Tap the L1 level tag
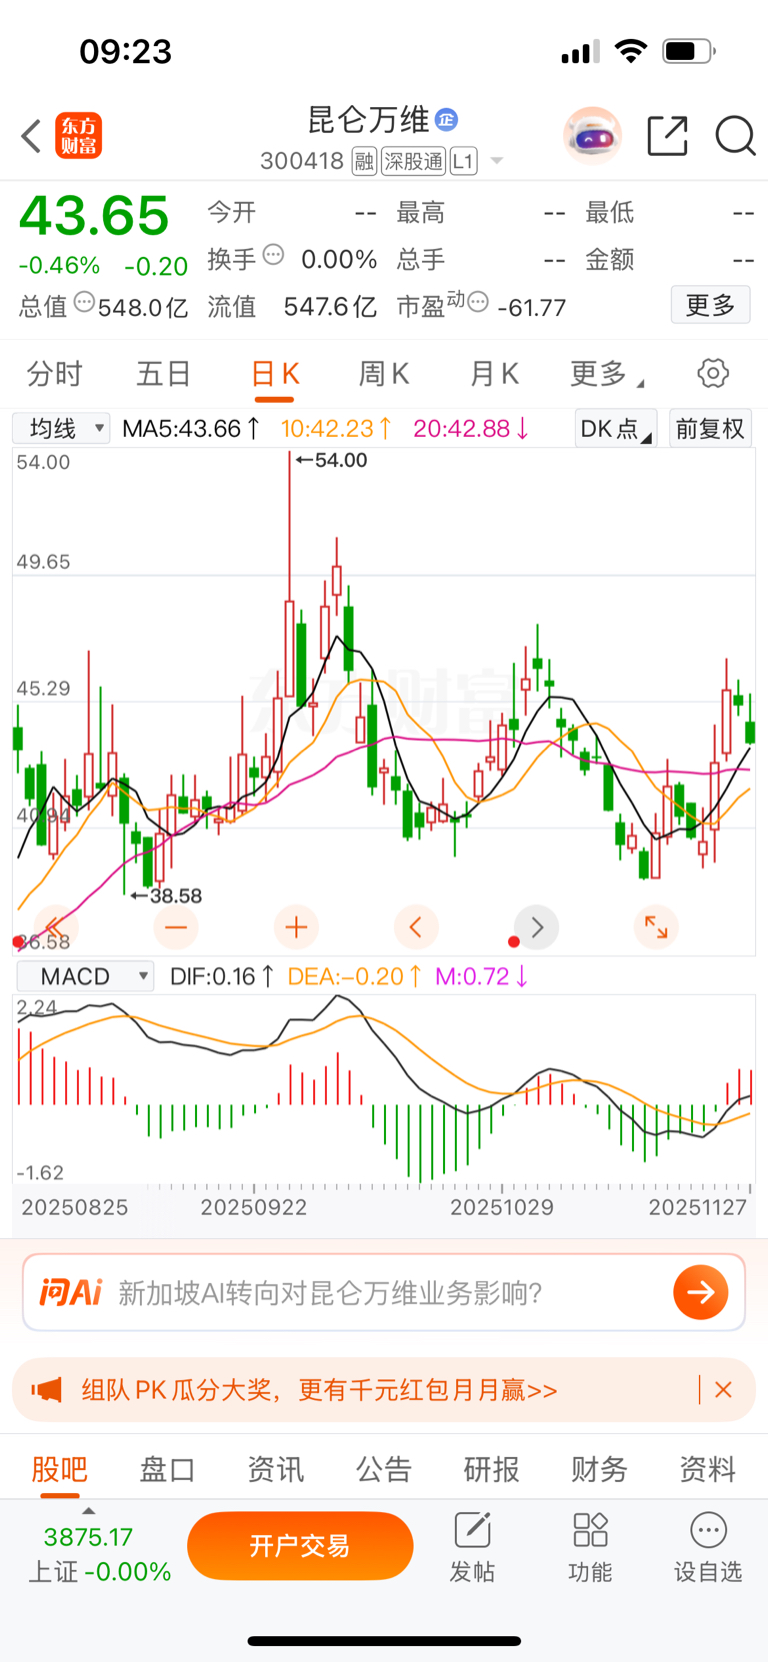768x1663 pixels. [463, 161]
